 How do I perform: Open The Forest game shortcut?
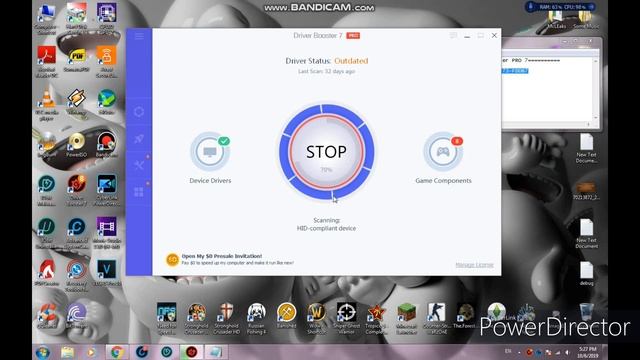(x=465, y=316)
